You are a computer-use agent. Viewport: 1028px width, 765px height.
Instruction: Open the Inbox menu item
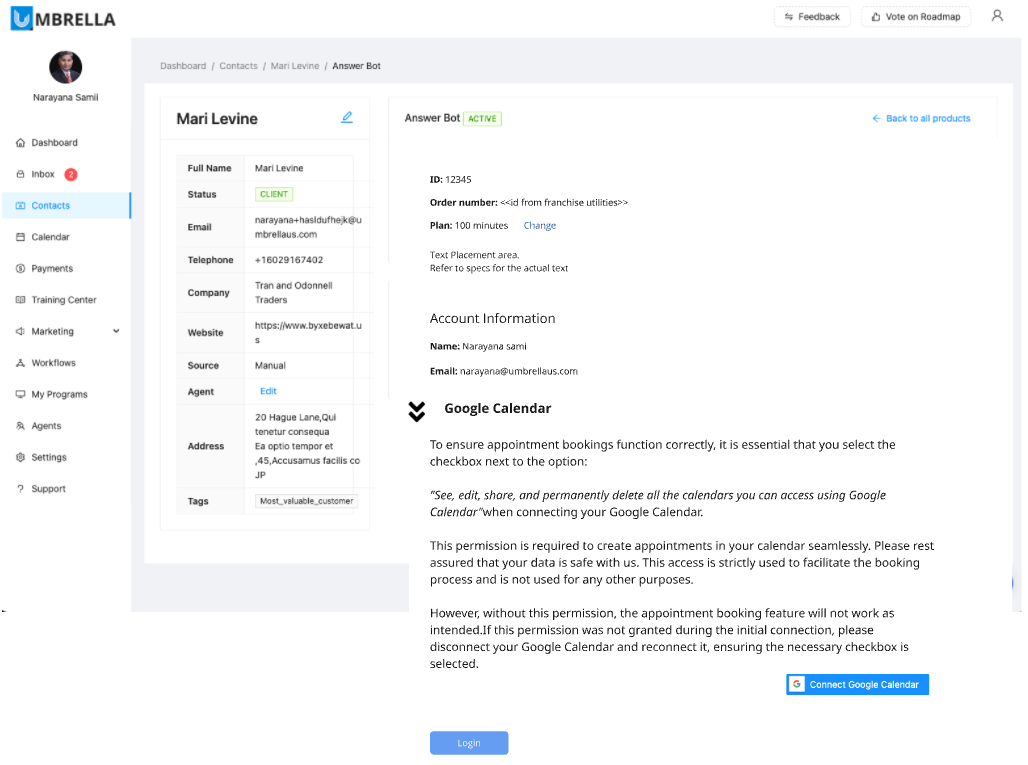(x=43, y=174)
